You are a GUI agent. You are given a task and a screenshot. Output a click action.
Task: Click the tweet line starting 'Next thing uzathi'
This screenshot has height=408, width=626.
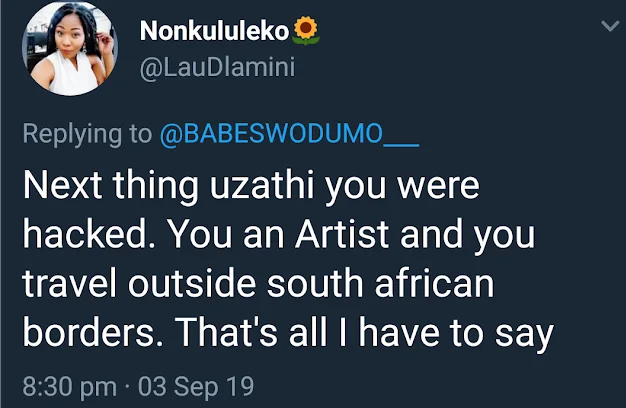[251, 186]
